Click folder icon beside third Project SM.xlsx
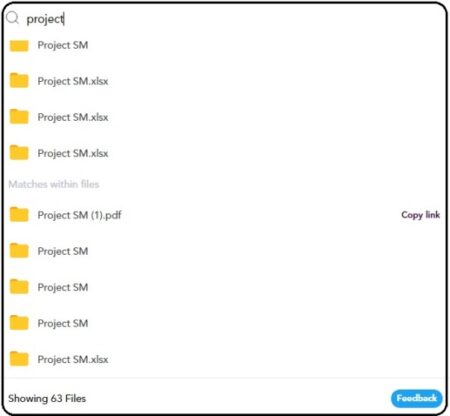Viewport: 450px width, 416px height. 19,153
